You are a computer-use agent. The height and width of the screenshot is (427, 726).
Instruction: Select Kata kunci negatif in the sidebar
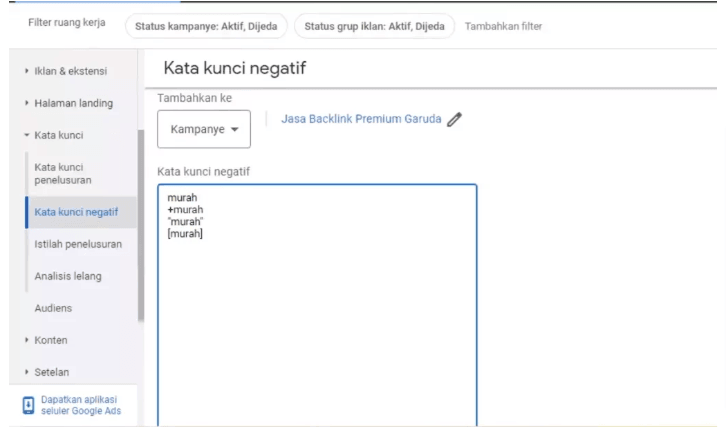coord(77,211)
